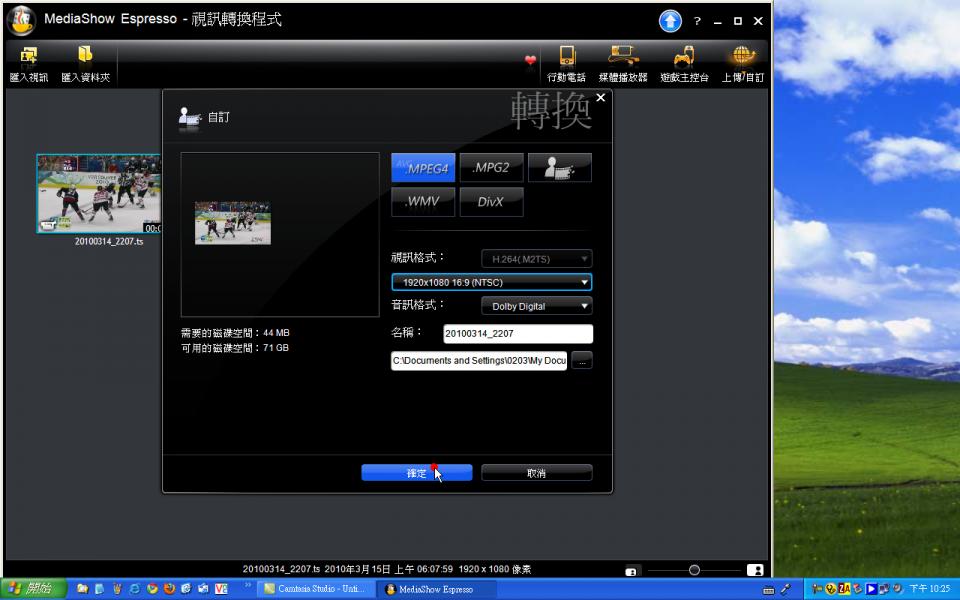Click the language bar keyboard icon
The image size is (960, 600).
[769, 590]
